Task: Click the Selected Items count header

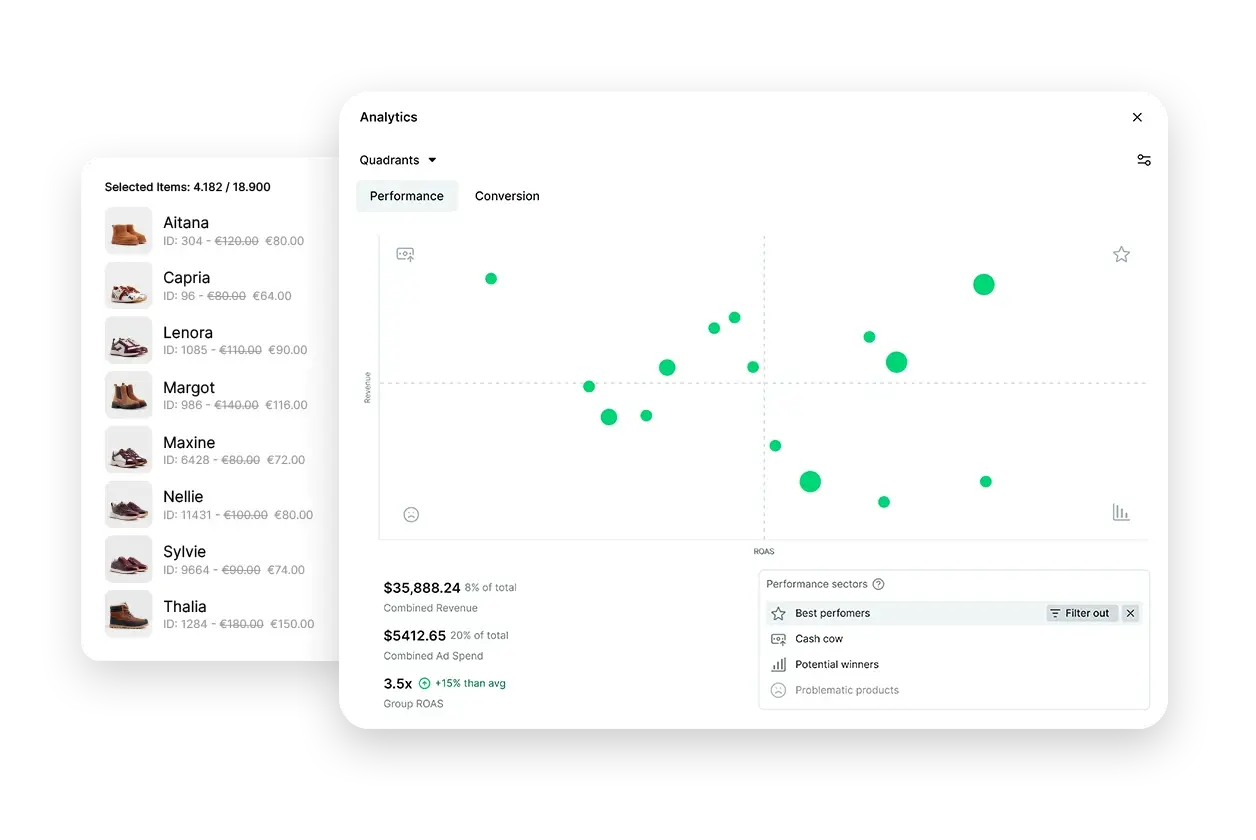Action: coord(188,187)
